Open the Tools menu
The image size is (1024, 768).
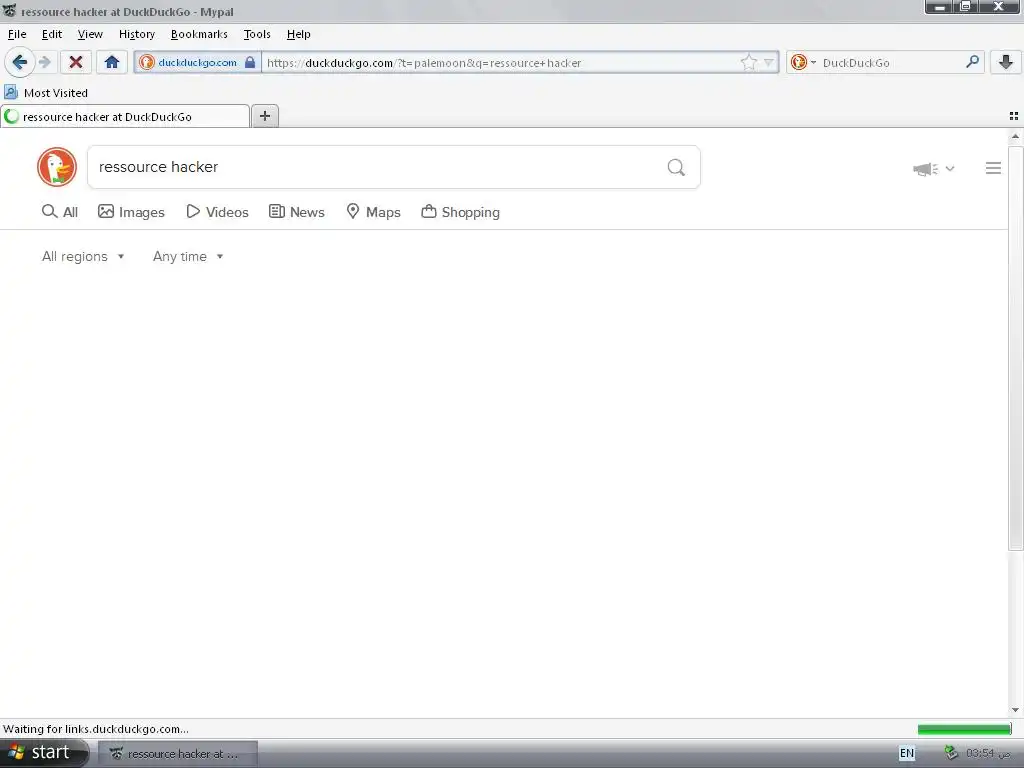[257, 34]
